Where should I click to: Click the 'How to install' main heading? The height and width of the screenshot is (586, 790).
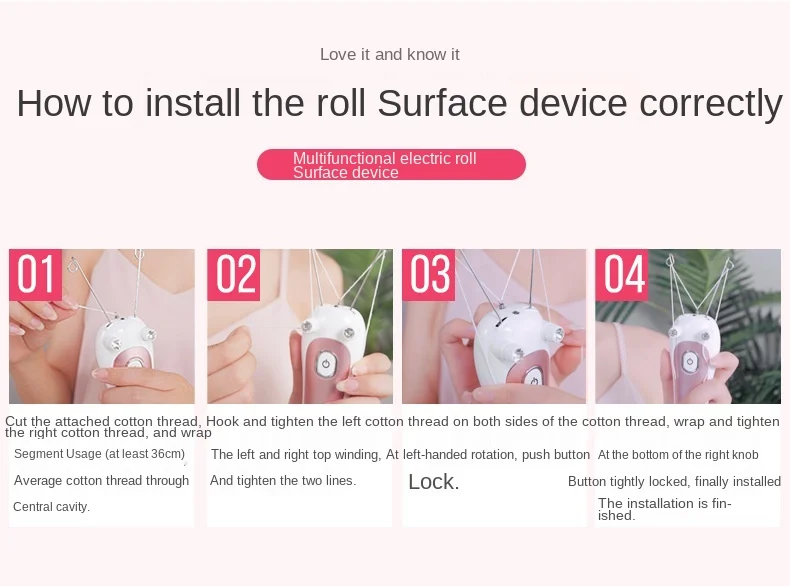click(x=400, y=104)
